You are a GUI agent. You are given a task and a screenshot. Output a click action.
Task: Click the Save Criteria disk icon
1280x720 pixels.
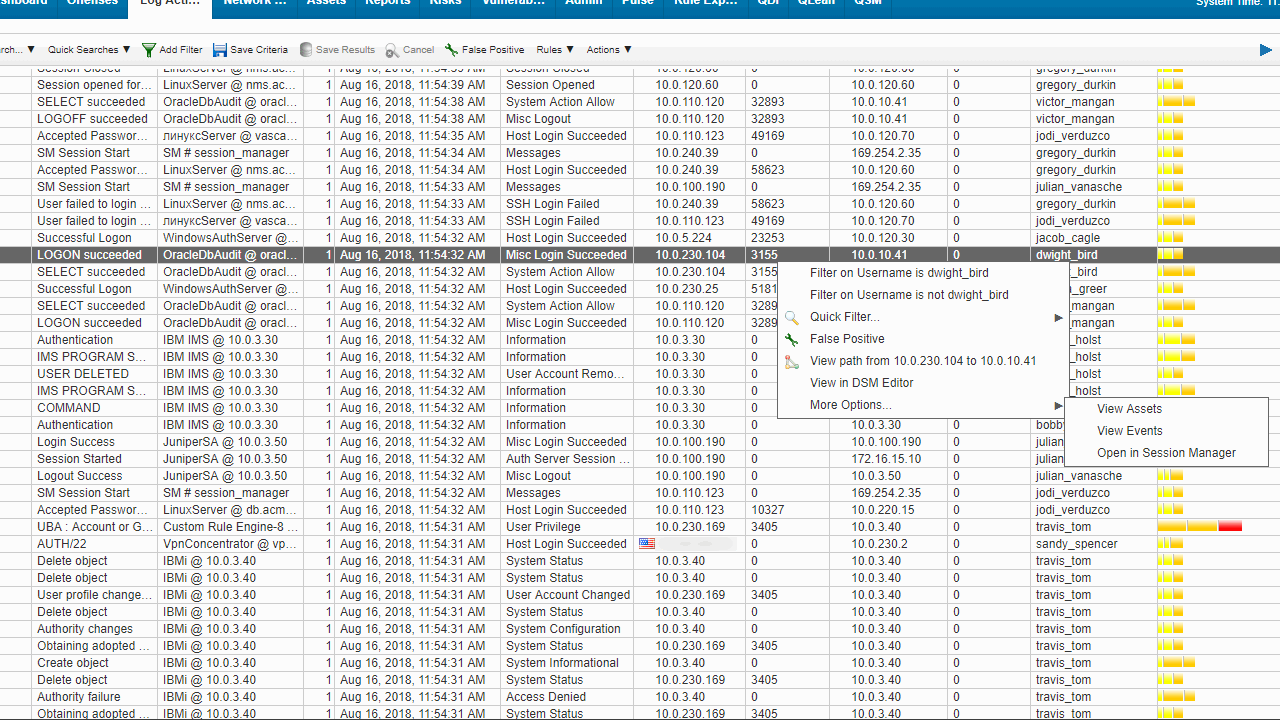[x=222, y=49]
